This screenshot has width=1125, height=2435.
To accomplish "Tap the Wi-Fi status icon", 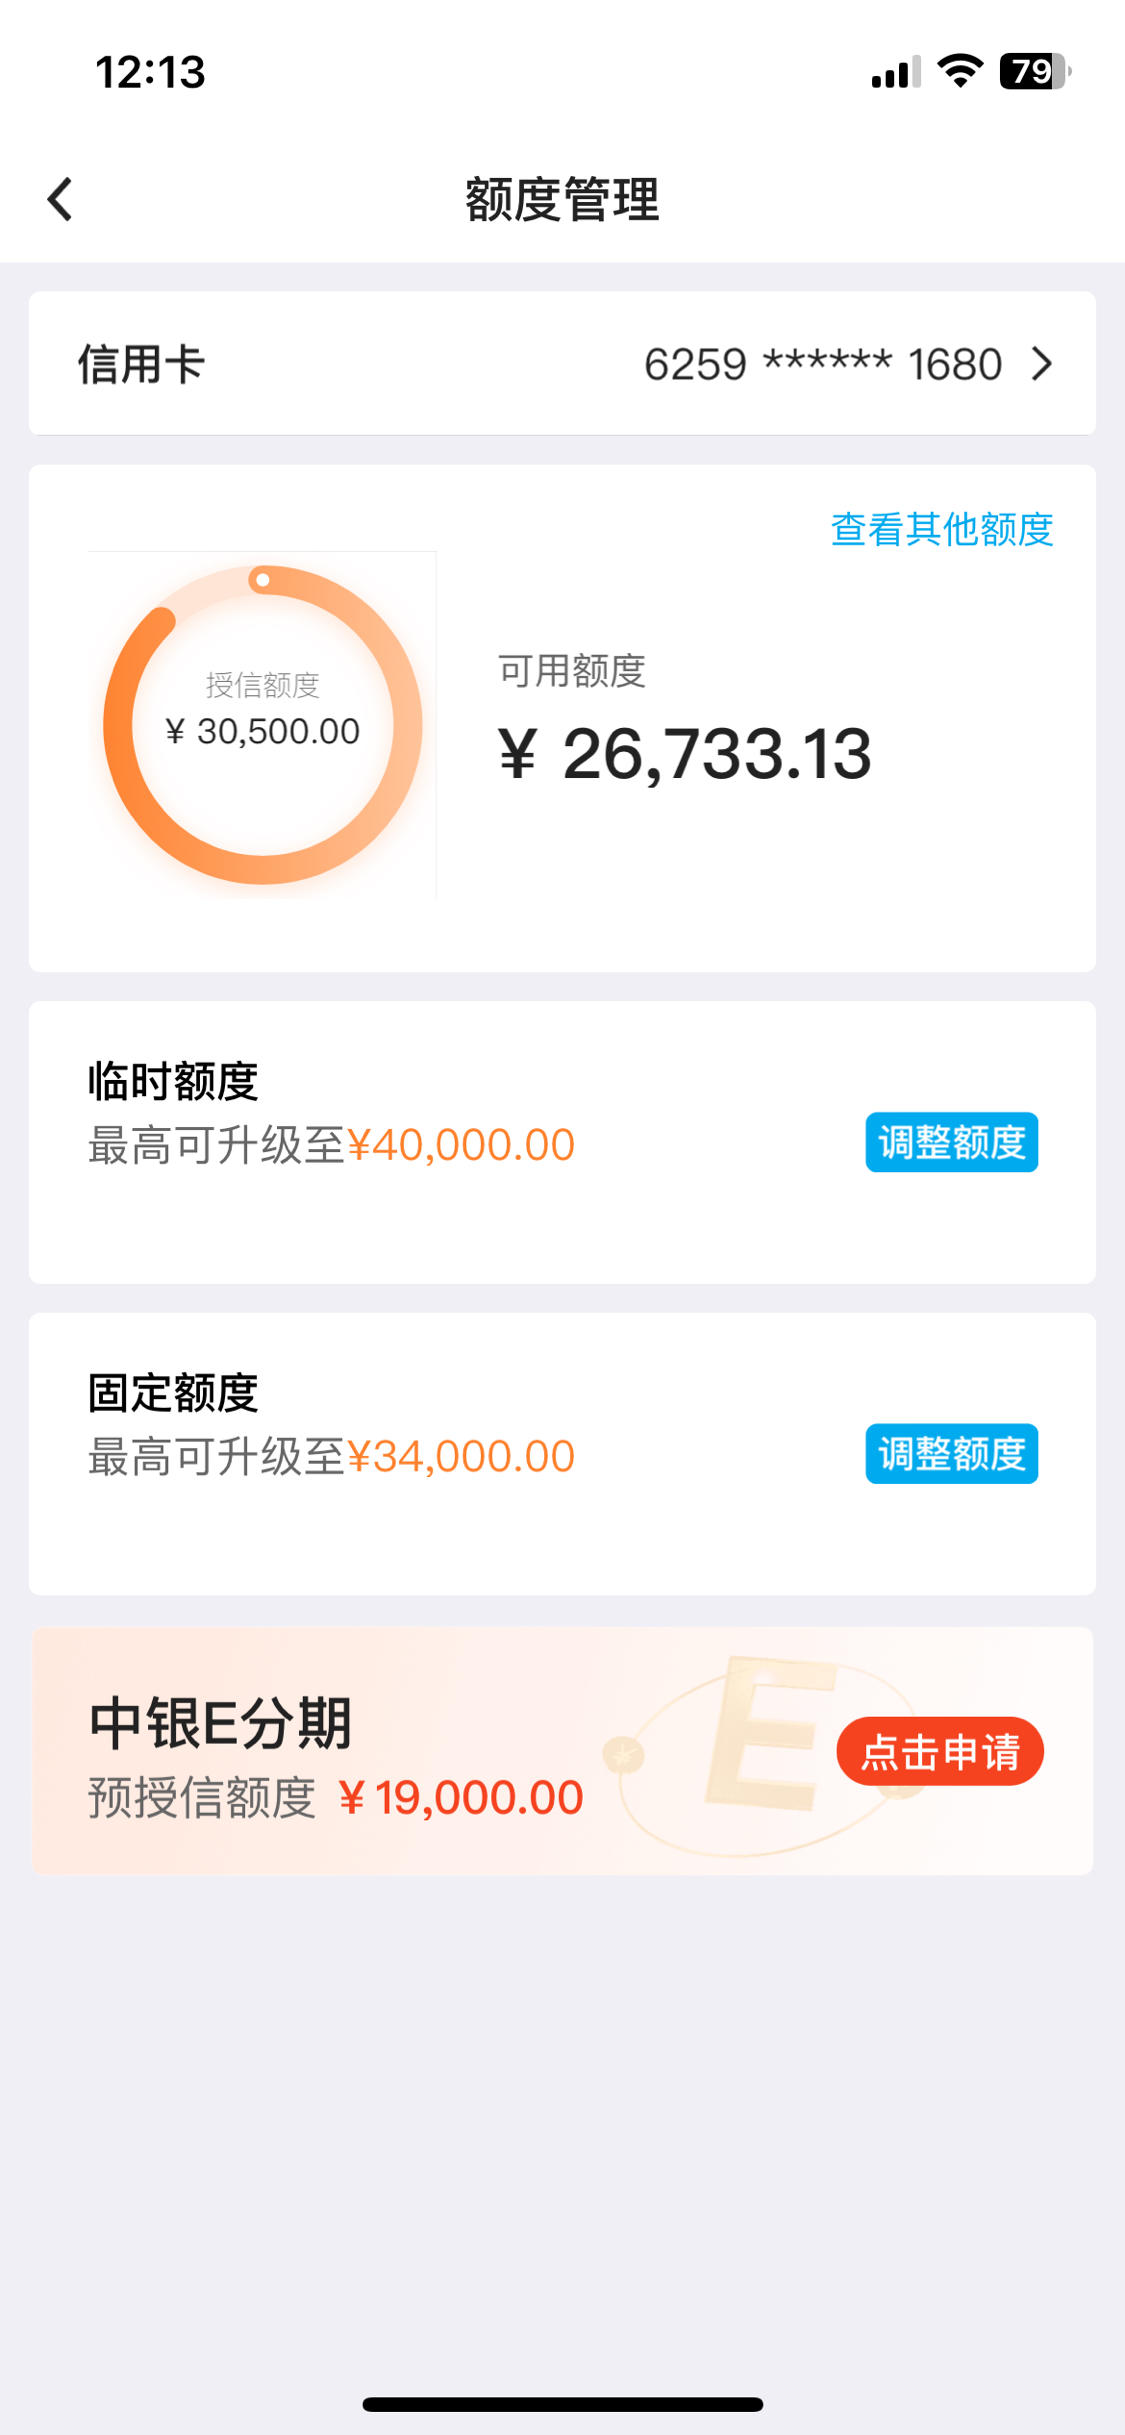I will pos(960,71).
